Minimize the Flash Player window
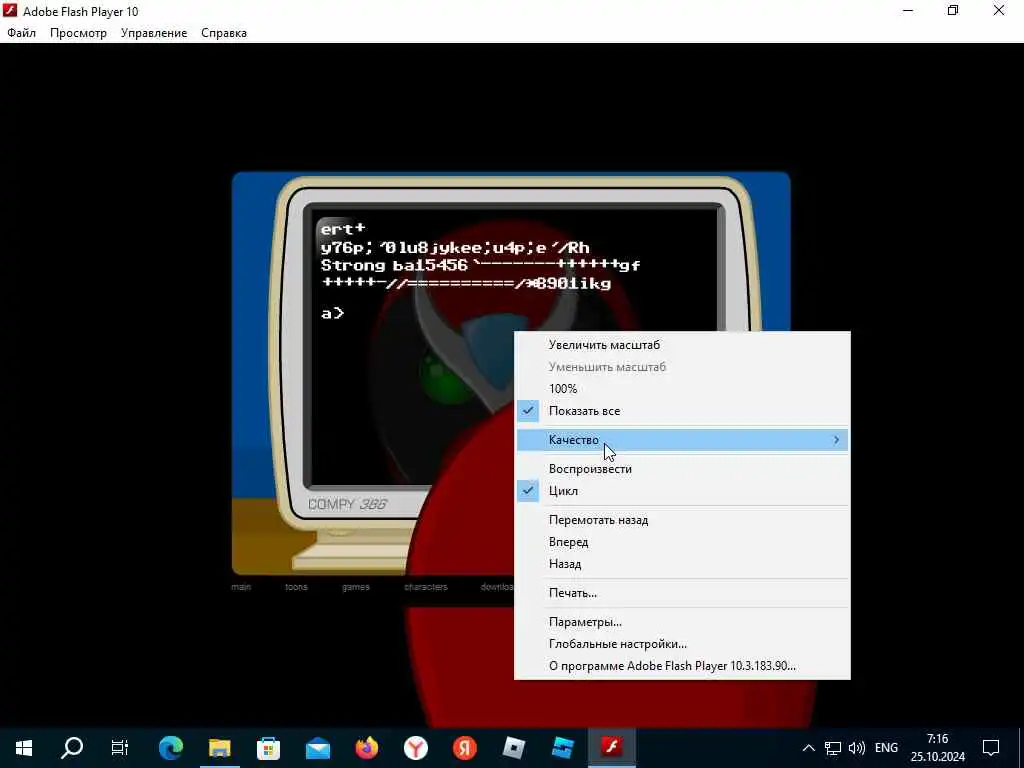The width and height of the screenshot is (1024, 768). 908,10
